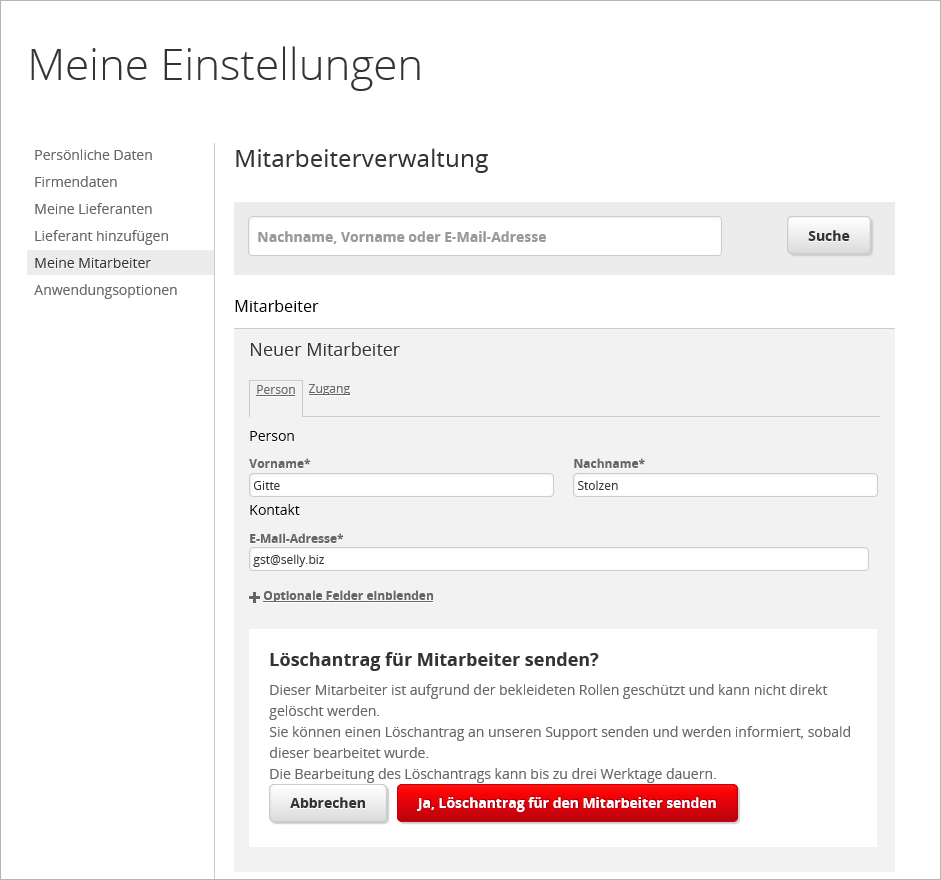Viewport: 941px width, 880px height.
Task: Open the Meine Lieferanten section
Action: click(x=93, y=209)
